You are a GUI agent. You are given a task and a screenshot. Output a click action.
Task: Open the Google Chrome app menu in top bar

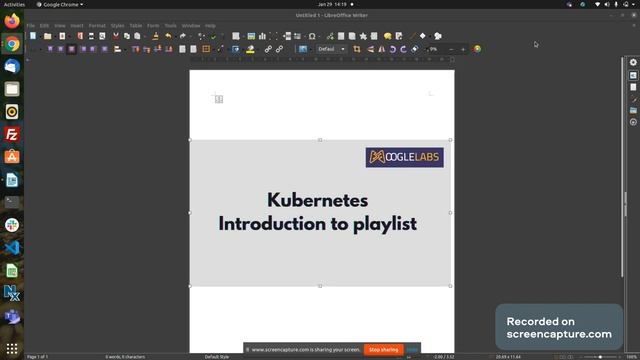60,4
